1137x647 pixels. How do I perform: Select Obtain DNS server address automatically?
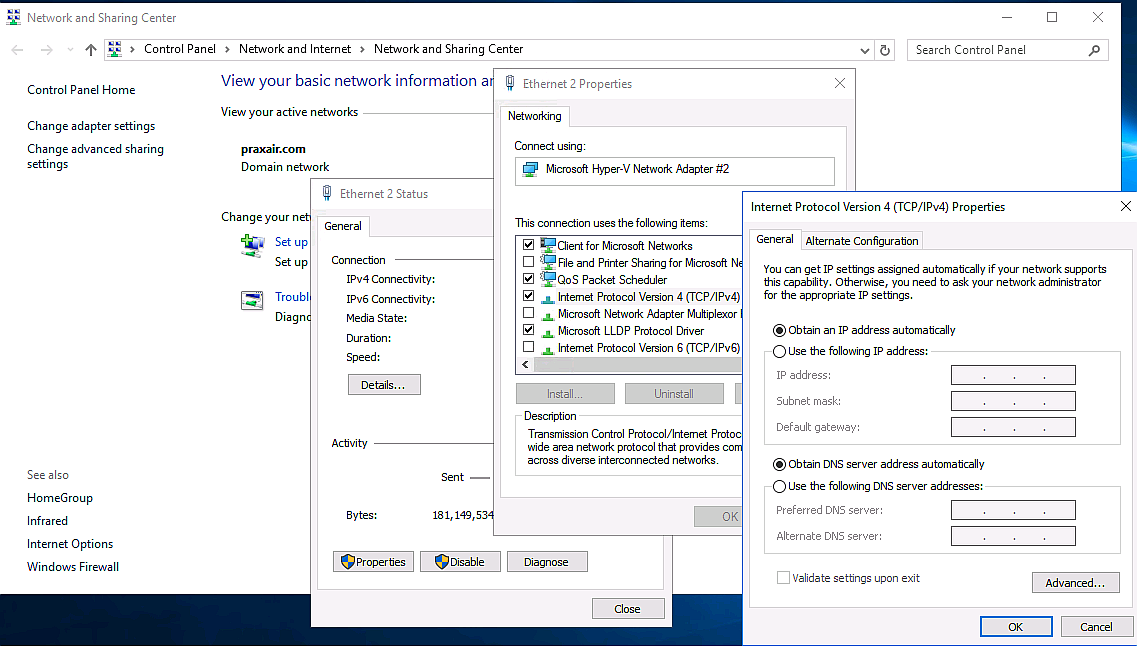(x=780, y=464)
